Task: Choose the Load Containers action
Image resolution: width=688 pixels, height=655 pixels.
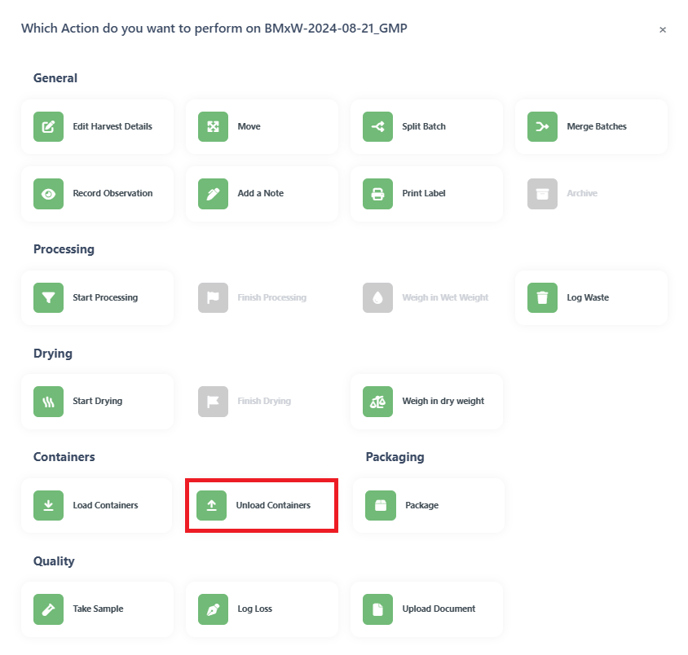Action: (97, 505)
